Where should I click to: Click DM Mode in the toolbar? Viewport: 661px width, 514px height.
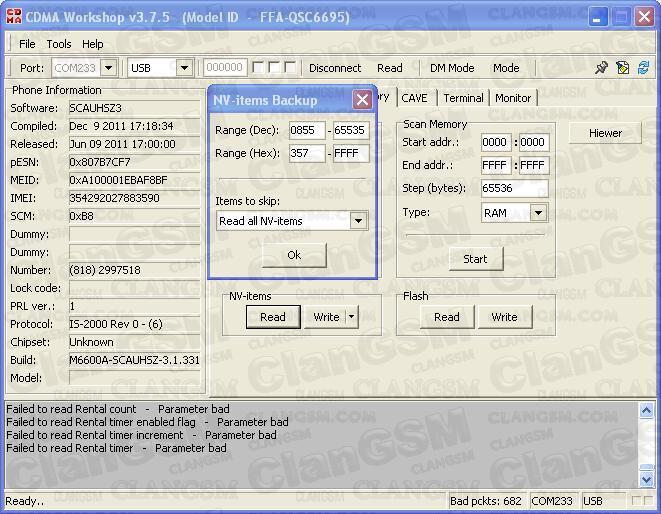452,68
